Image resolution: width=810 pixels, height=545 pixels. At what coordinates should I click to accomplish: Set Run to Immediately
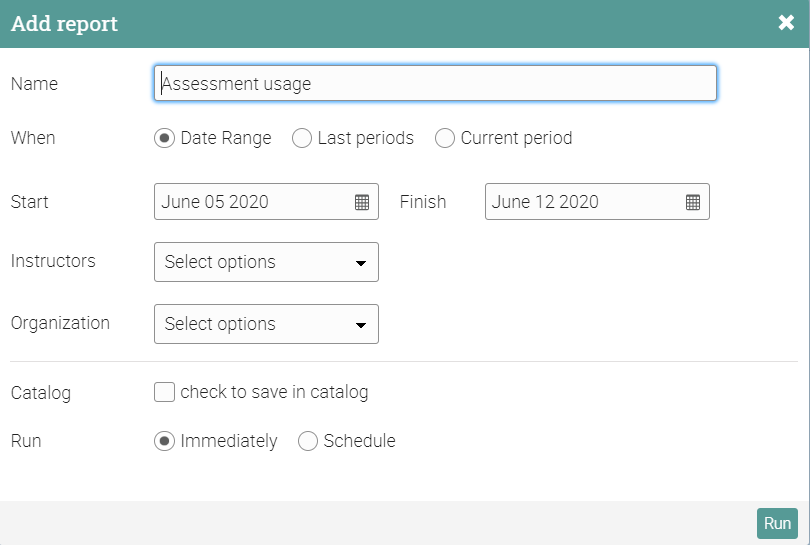pyautogui.click(x=164, y=441)
